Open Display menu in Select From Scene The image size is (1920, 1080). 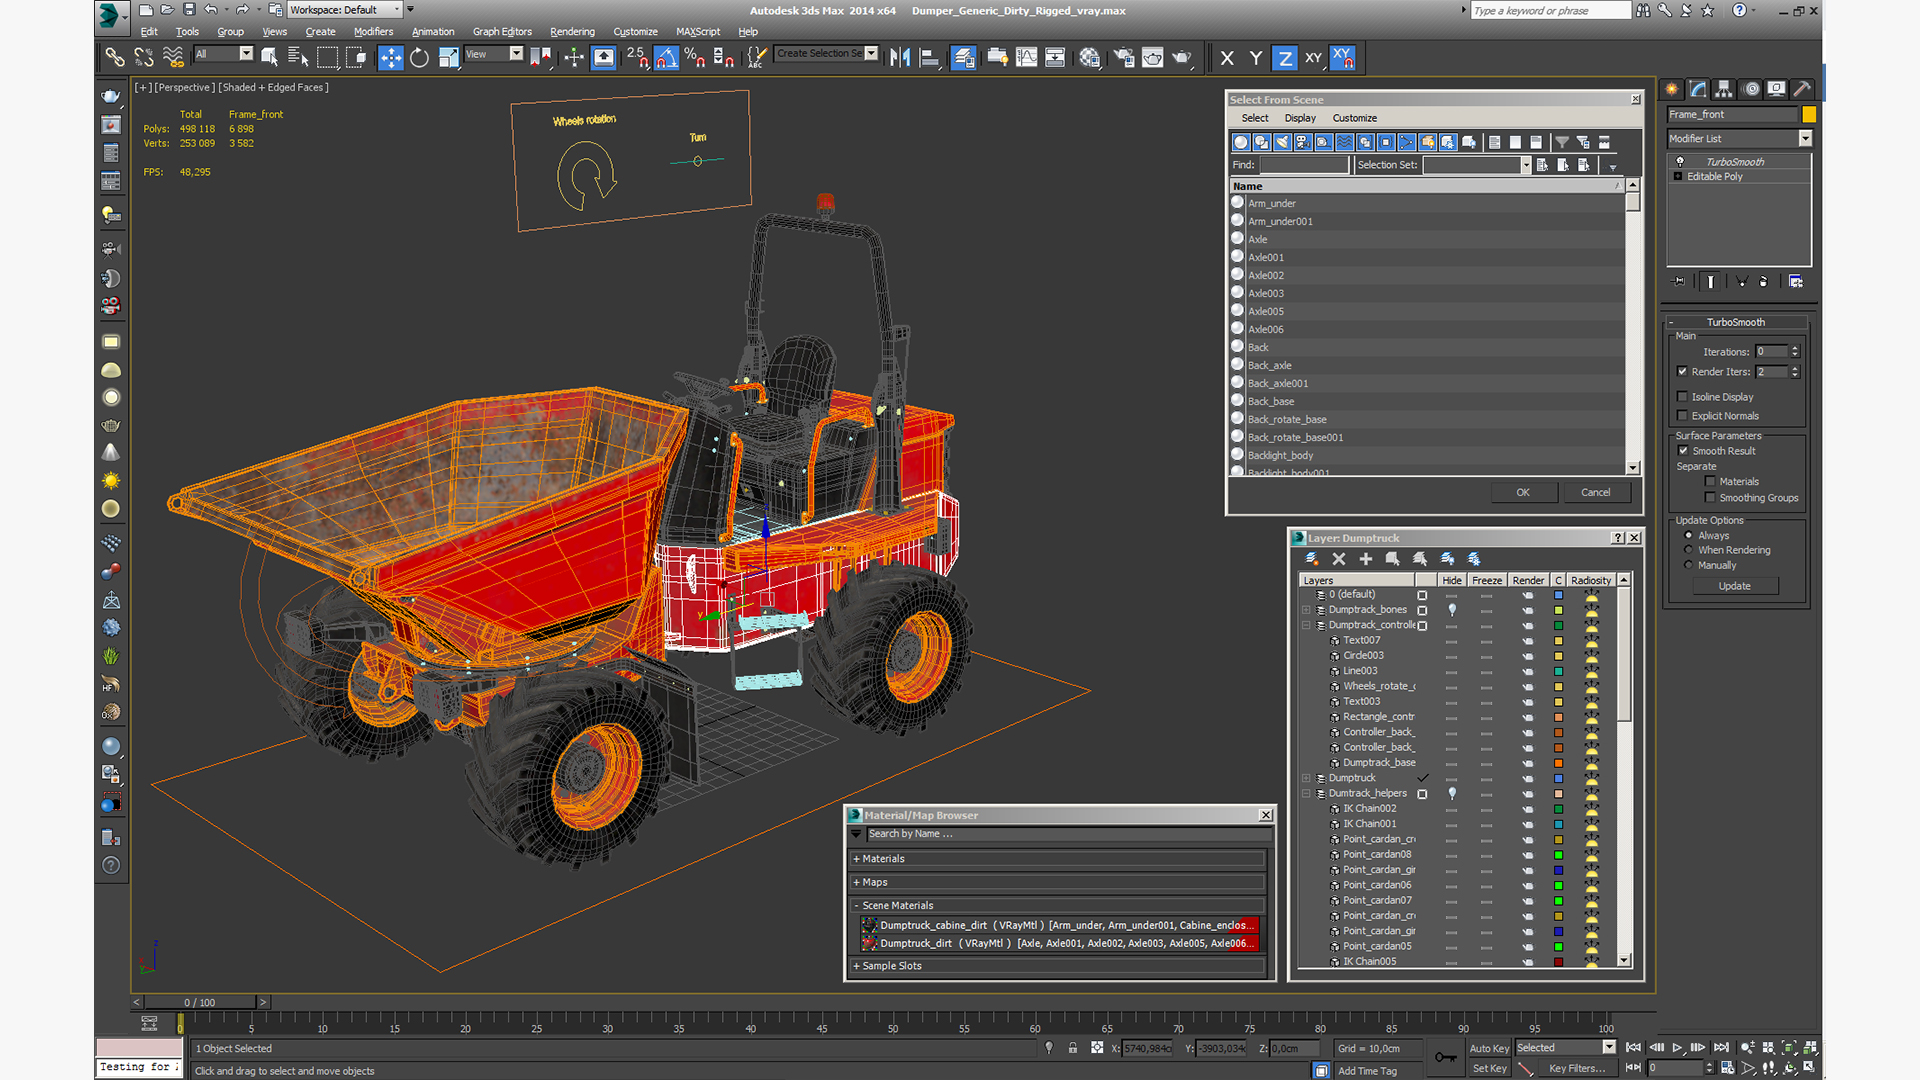[1300, 118]
